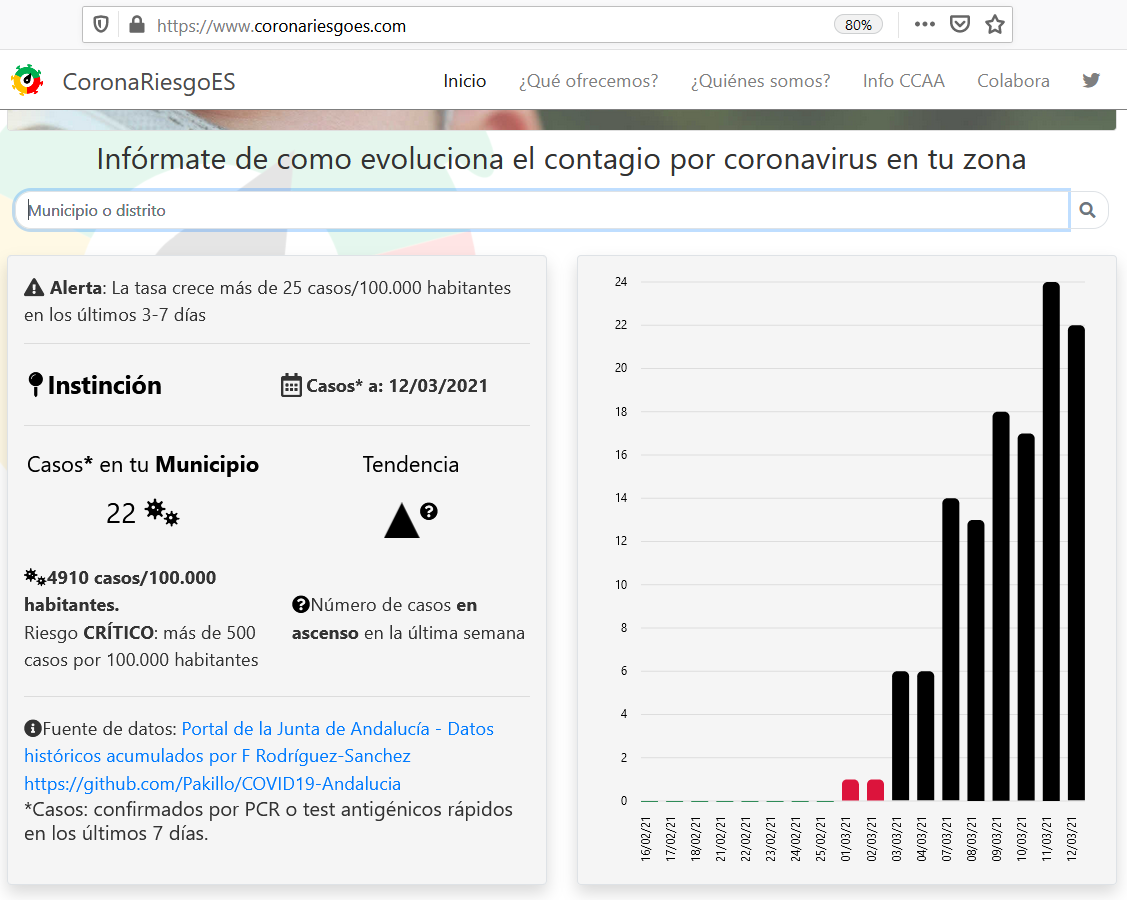Click the 'Casos* en tu Municipio' heading
Viewport: 1127px width, 900px height.
(x=143, y=464)
